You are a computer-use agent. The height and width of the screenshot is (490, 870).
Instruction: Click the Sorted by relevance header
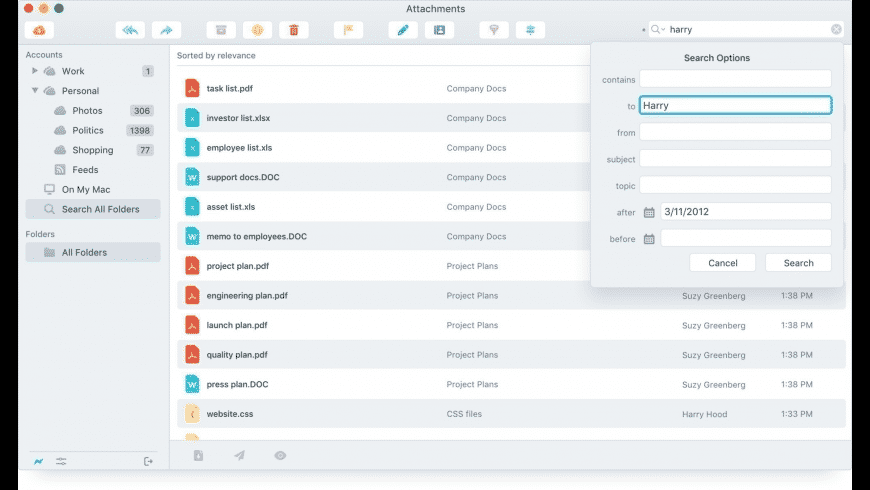216,55
